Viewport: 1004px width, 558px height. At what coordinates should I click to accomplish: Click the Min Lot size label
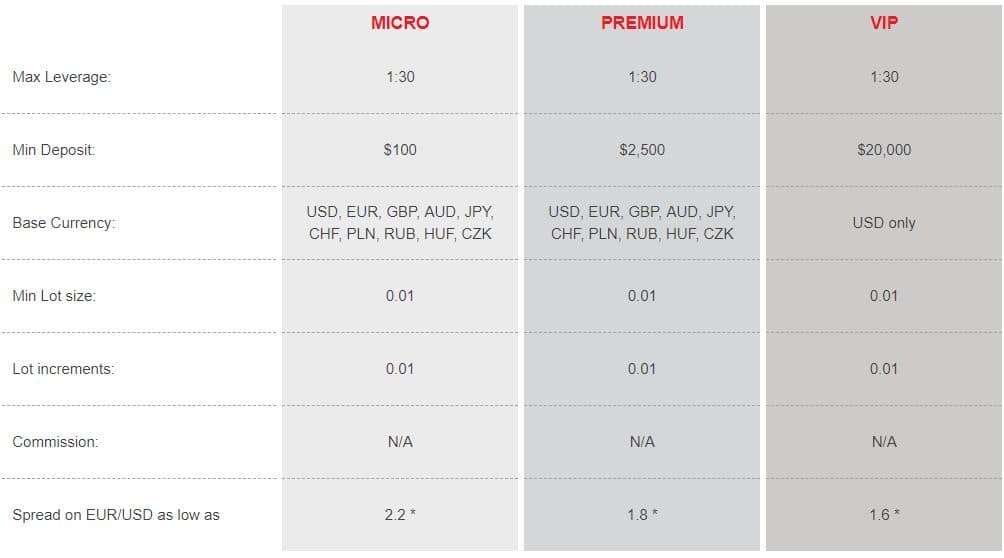[54, 296]
